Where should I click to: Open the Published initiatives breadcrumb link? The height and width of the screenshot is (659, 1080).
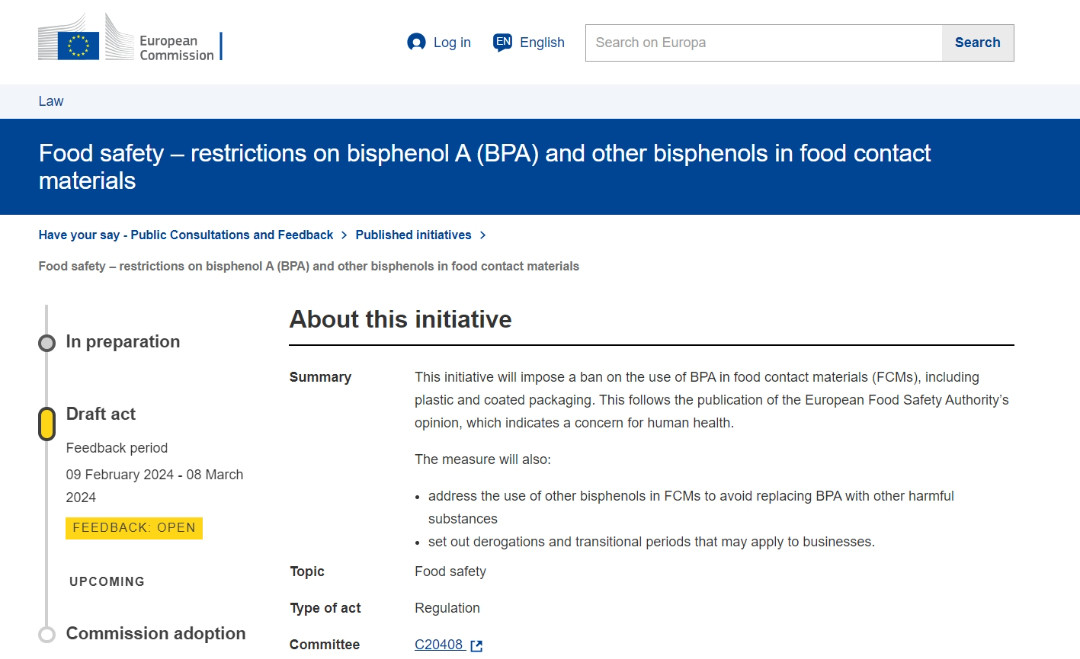pos(413,235)
